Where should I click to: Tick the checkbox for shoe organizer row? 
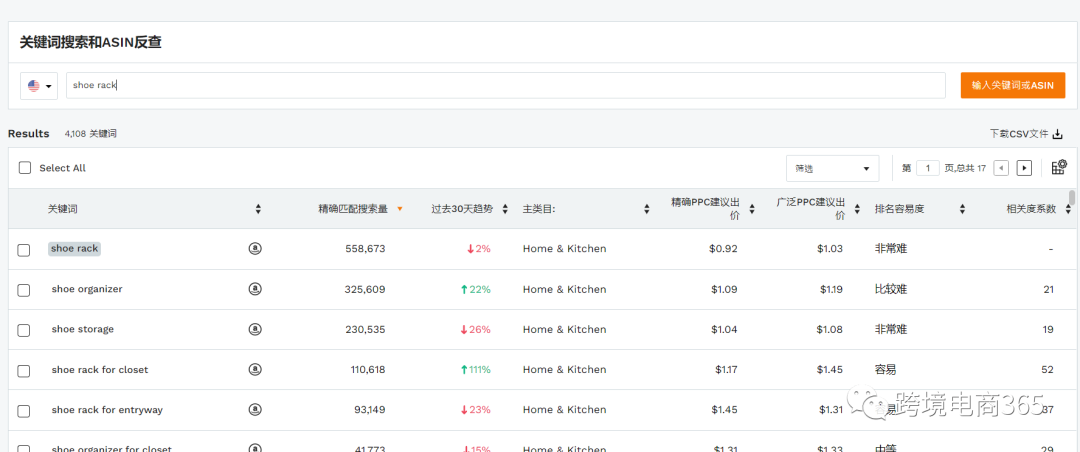click(x=23, y=290)
